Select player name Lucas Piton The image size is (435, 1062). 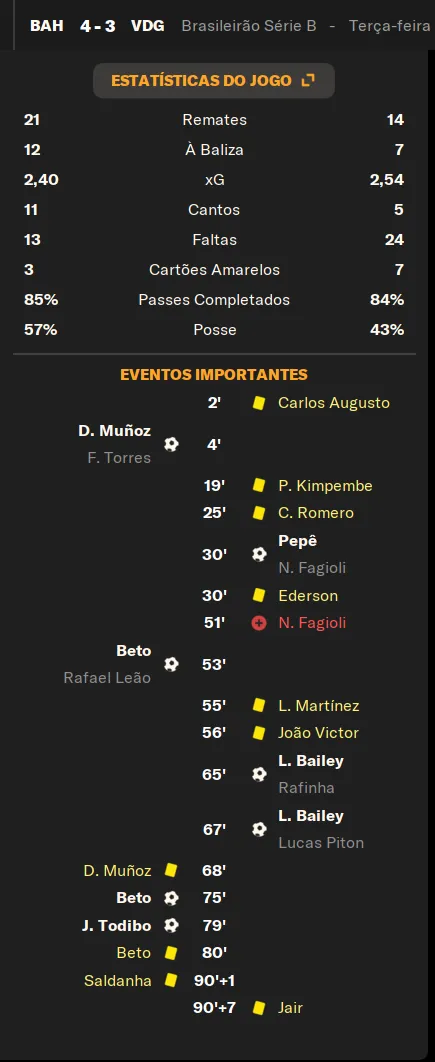point(321,843)
